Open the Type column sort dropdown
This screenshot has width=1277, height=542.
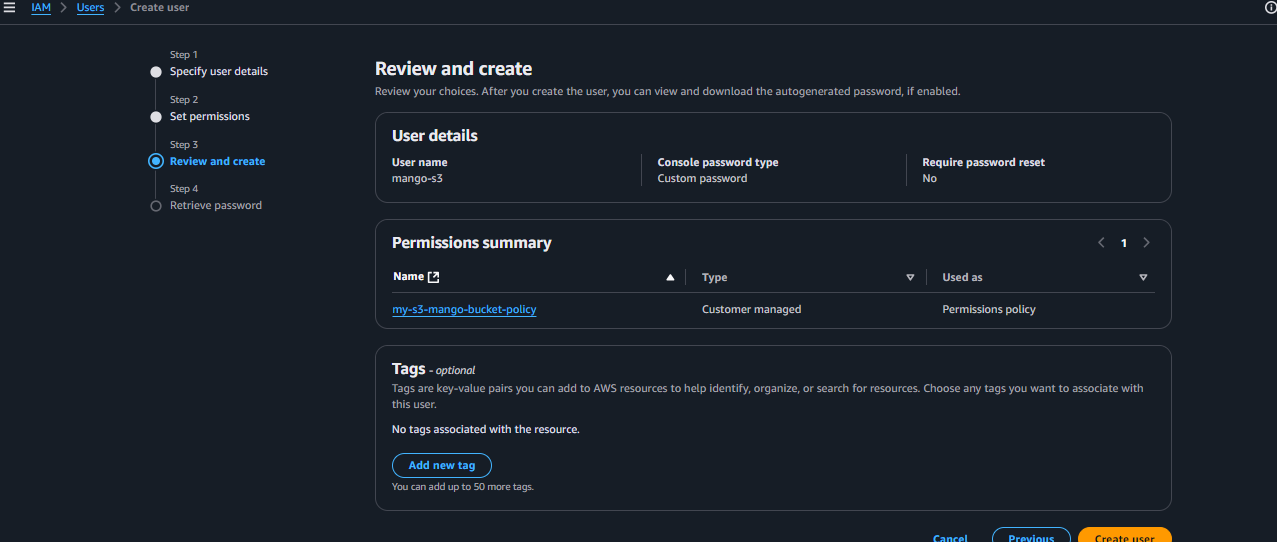[x=910, y=278]
